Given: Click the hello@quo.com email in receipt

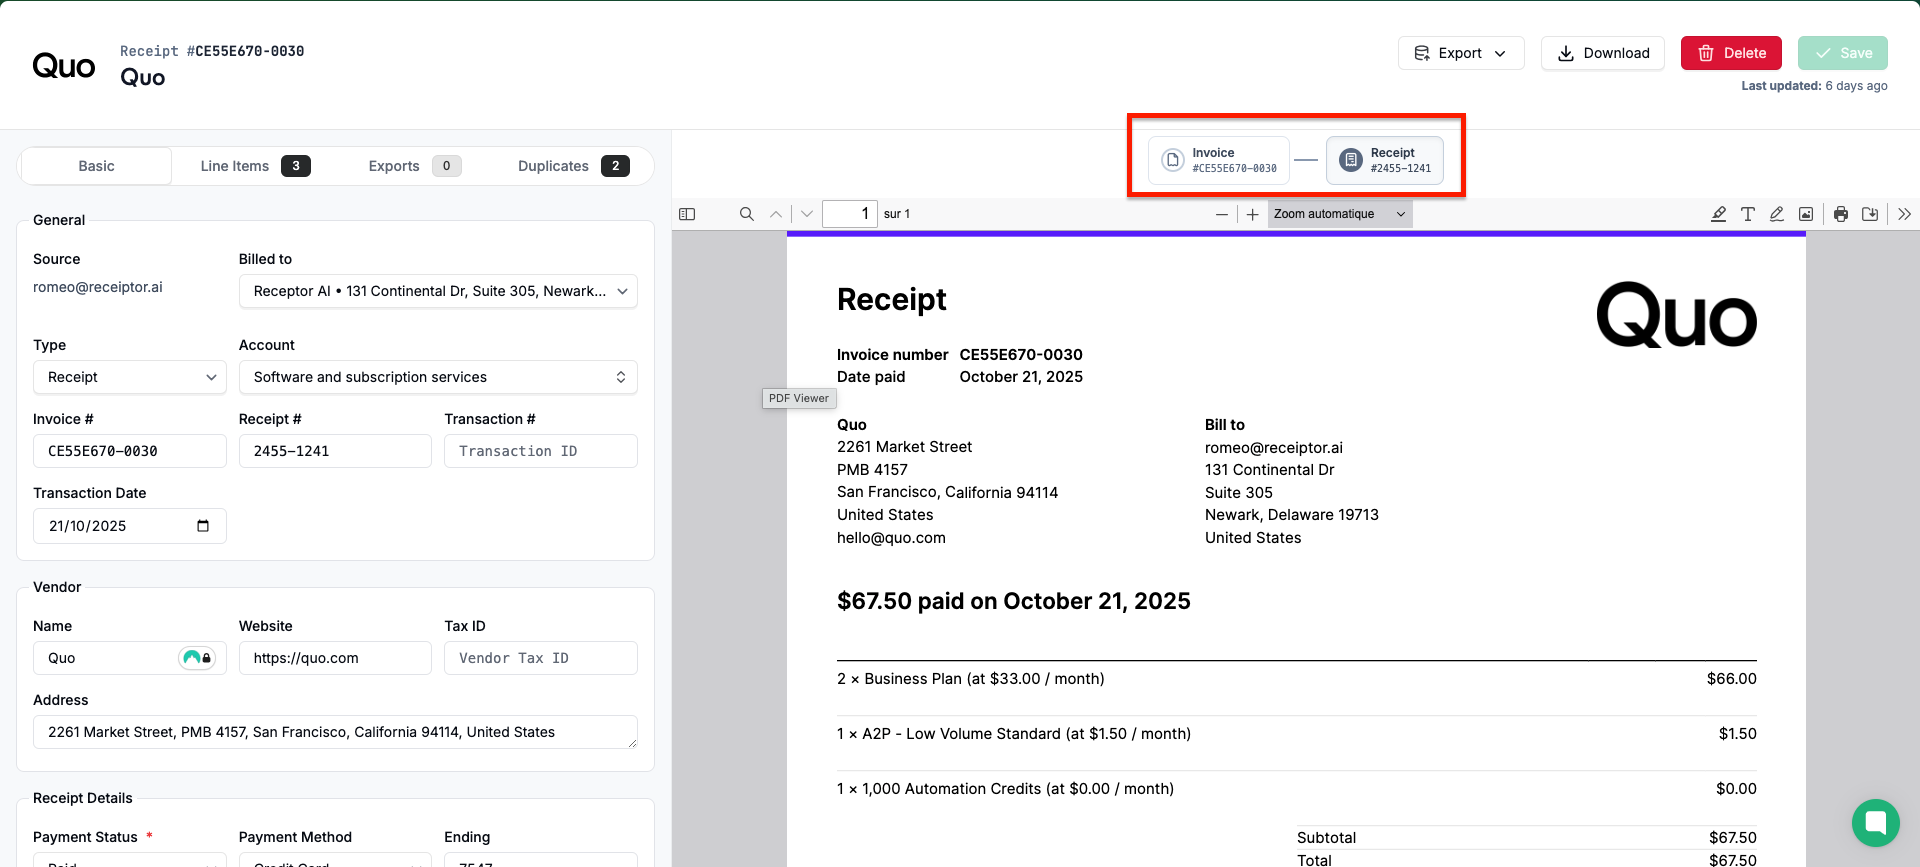Looking at the screenshot, I should [891, 538].
